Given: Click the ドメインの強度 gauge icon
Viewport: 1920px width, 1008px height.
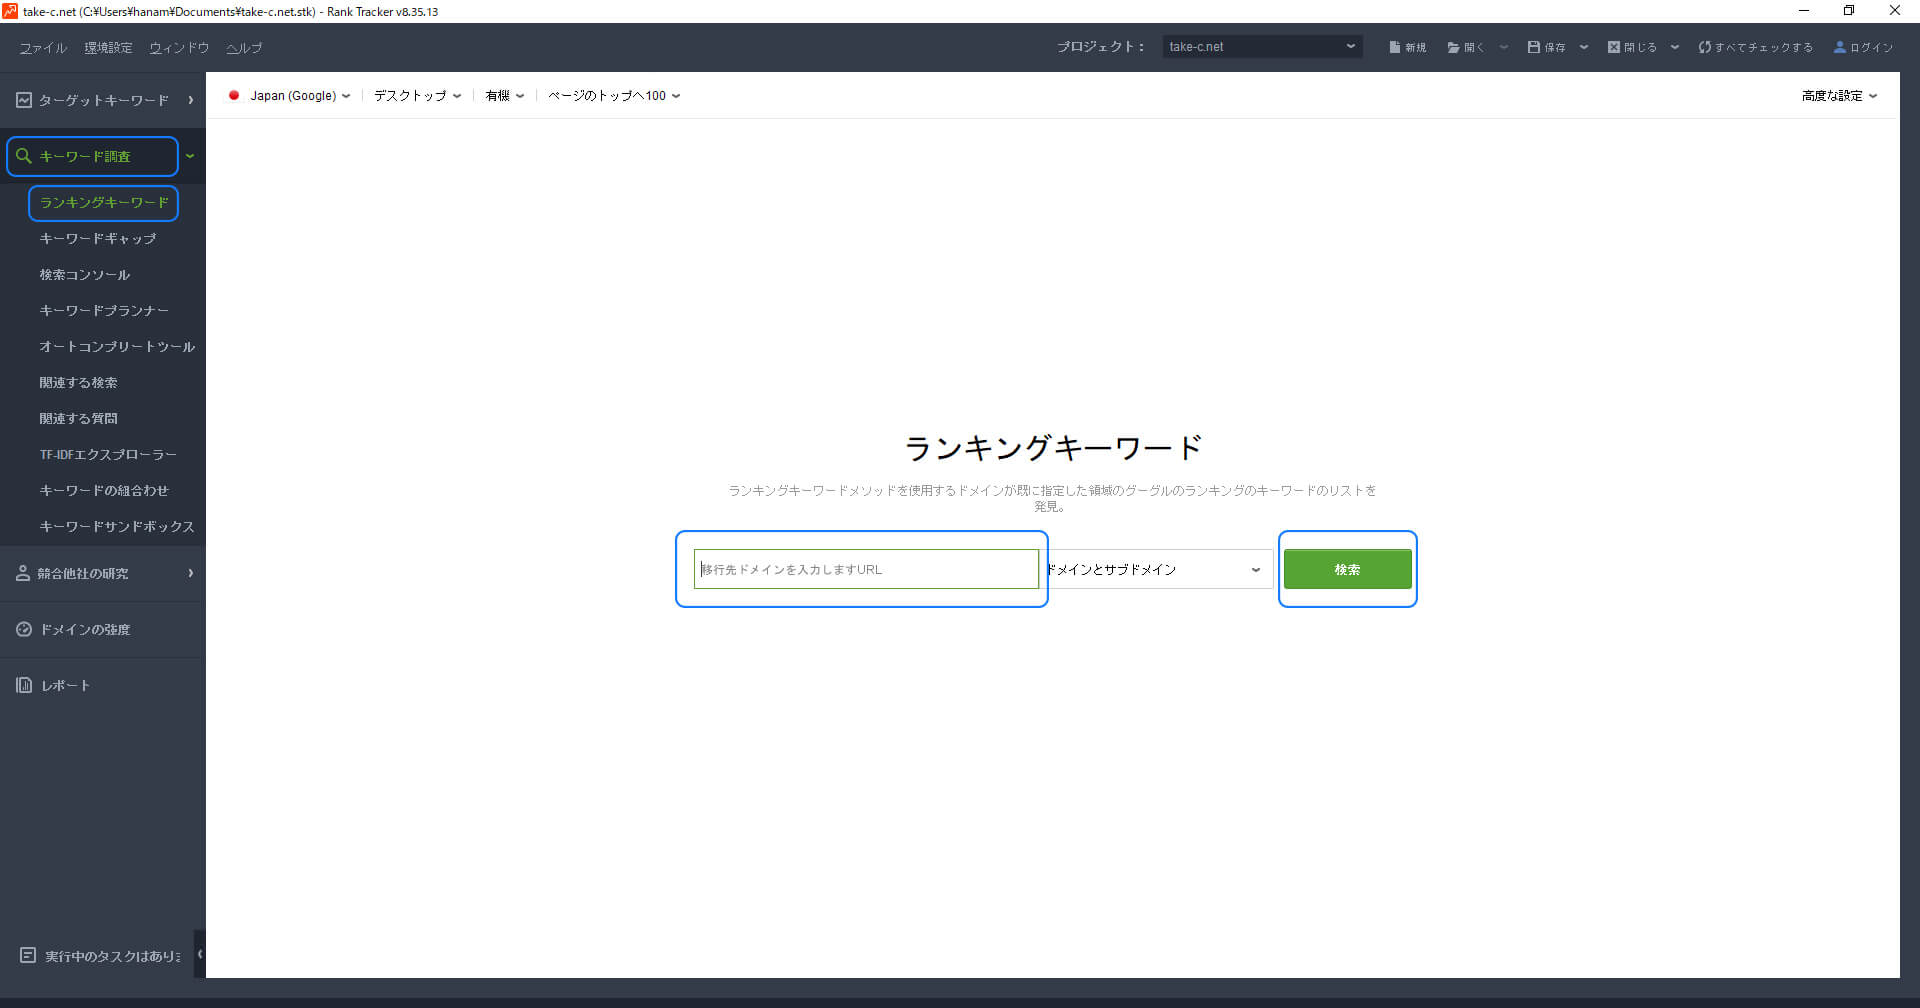Looking at the screenshot, I should pos(24,629).
